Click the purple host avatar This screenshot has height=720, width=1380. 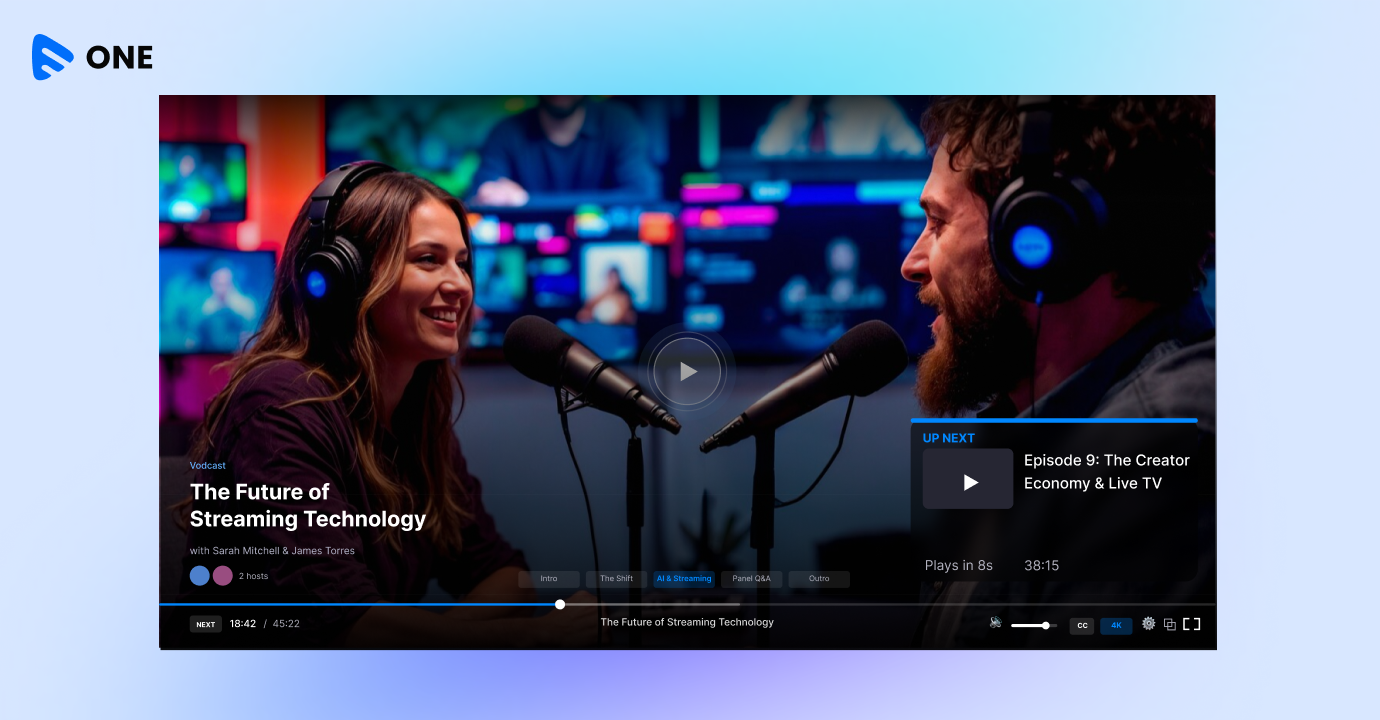223,576
